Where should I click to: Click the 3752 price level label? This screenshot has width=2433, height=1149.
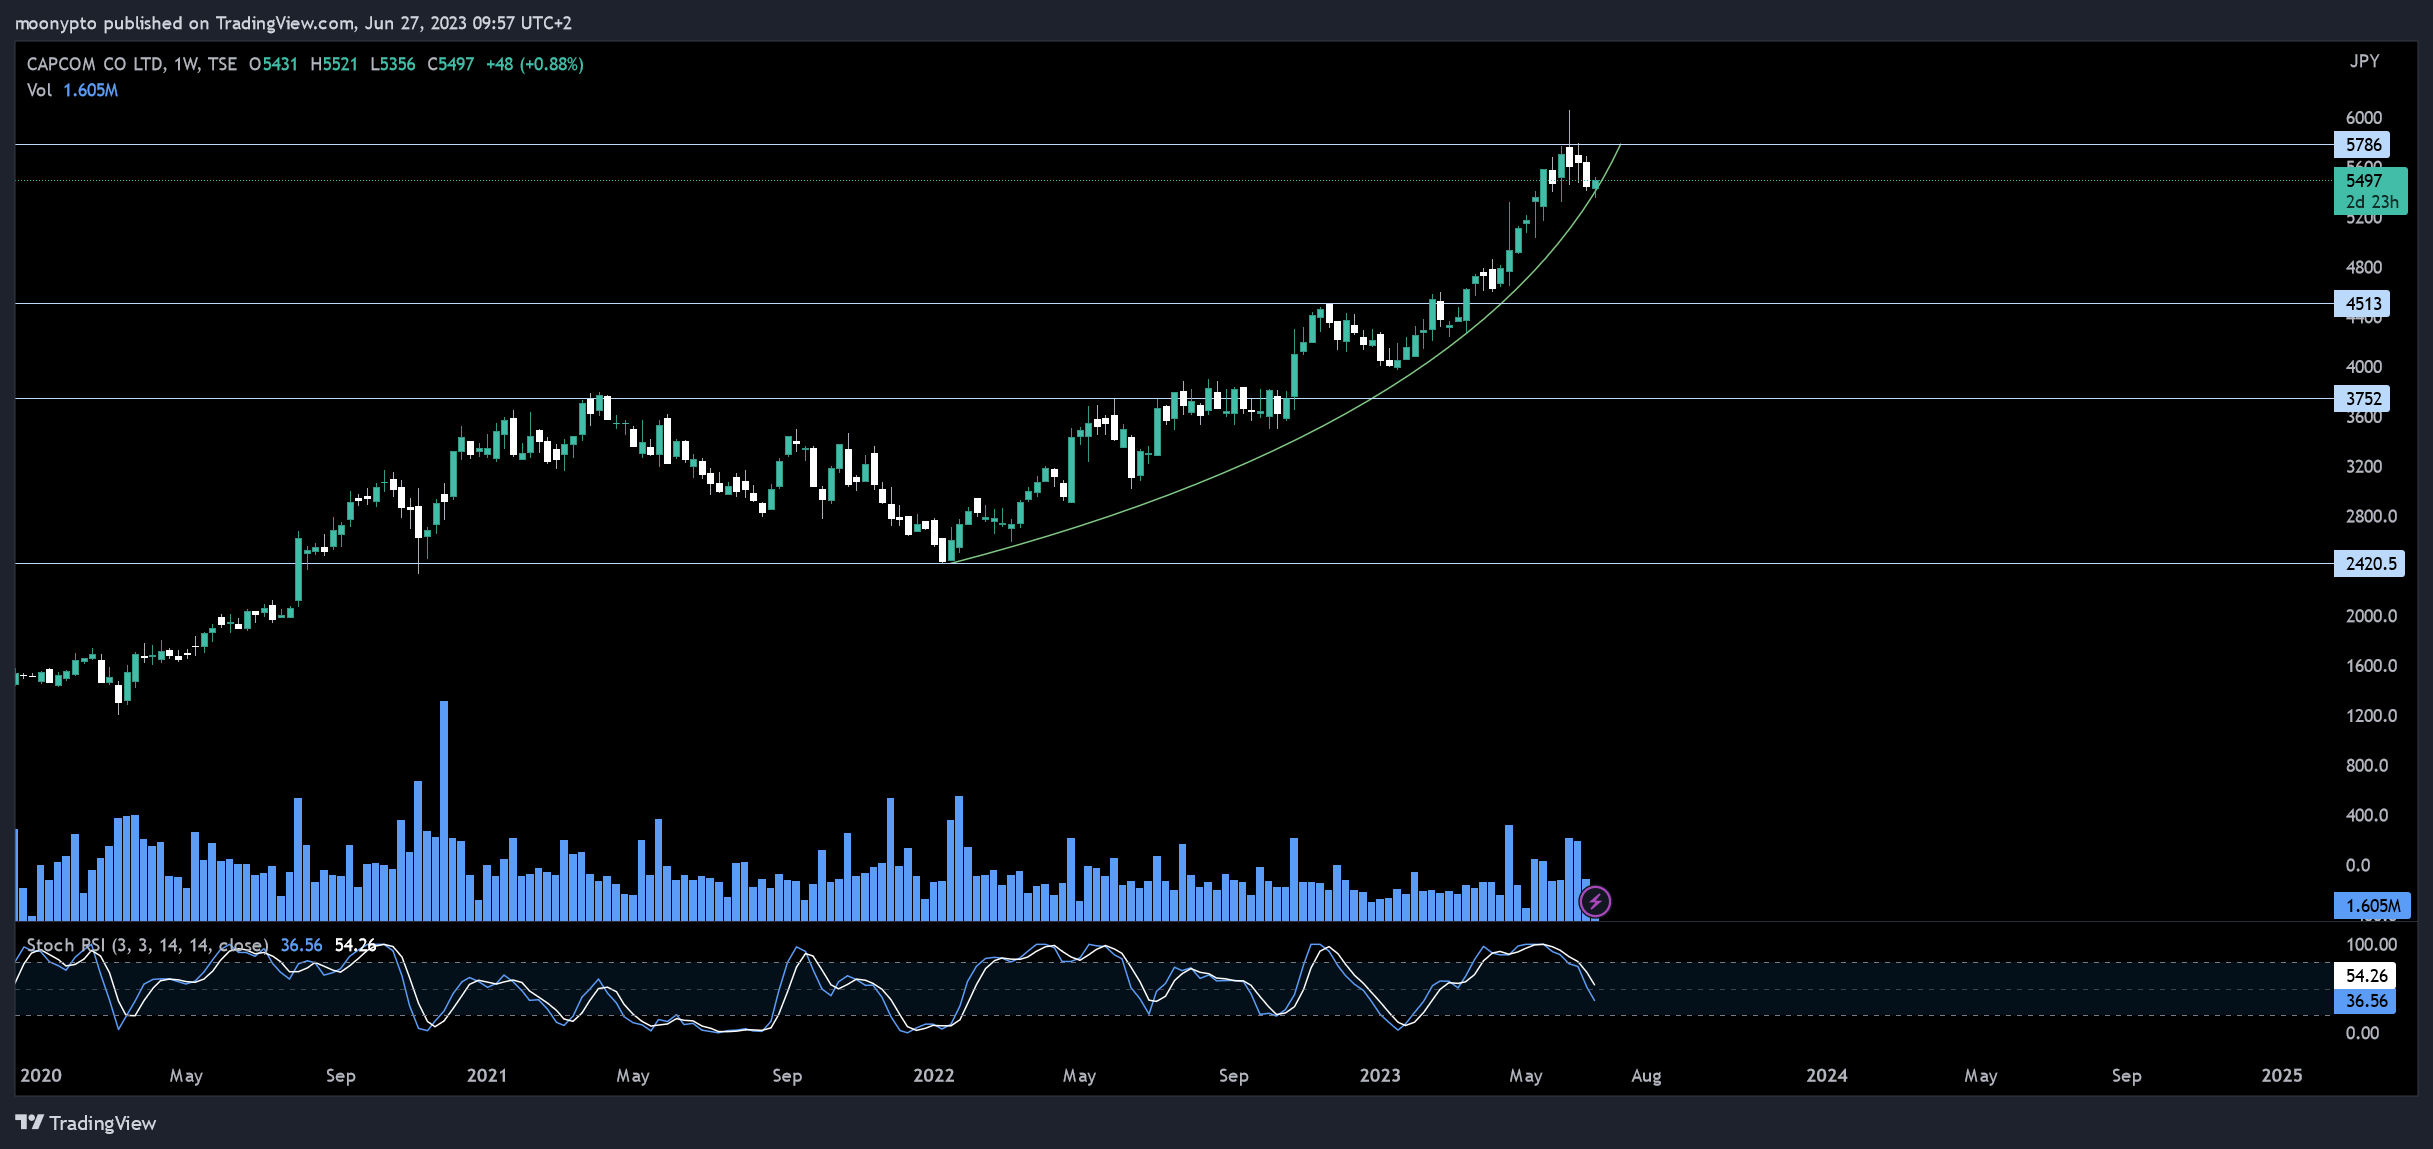[2362, 399]
